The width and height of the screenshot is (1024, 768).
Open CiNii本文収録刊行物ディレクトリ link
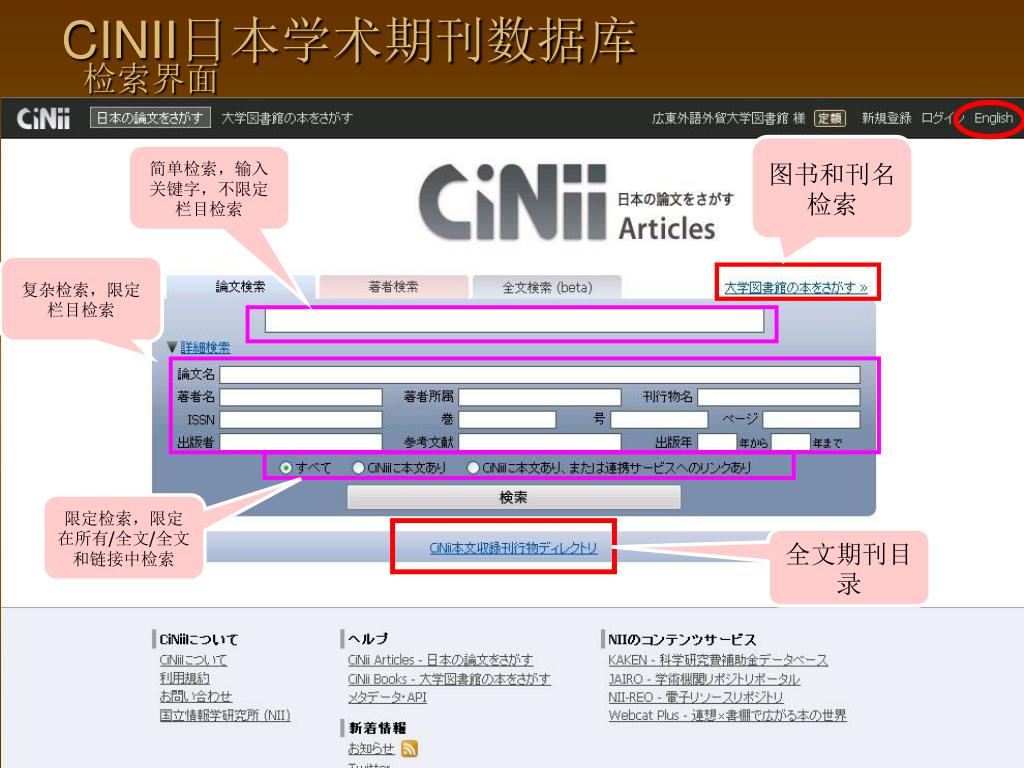point(513,548)
